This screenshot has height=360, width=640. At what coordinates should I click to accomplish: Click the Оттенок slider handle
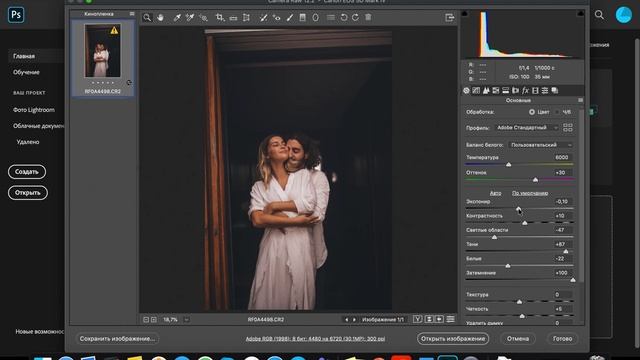tap(536, 180)
